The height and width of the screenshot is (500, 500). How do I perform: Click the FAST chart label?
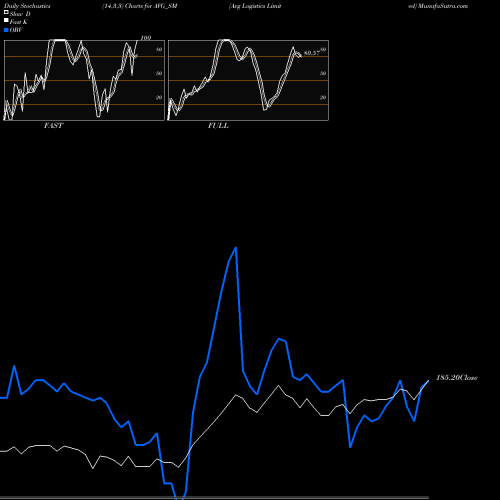(x=53, y=126)
